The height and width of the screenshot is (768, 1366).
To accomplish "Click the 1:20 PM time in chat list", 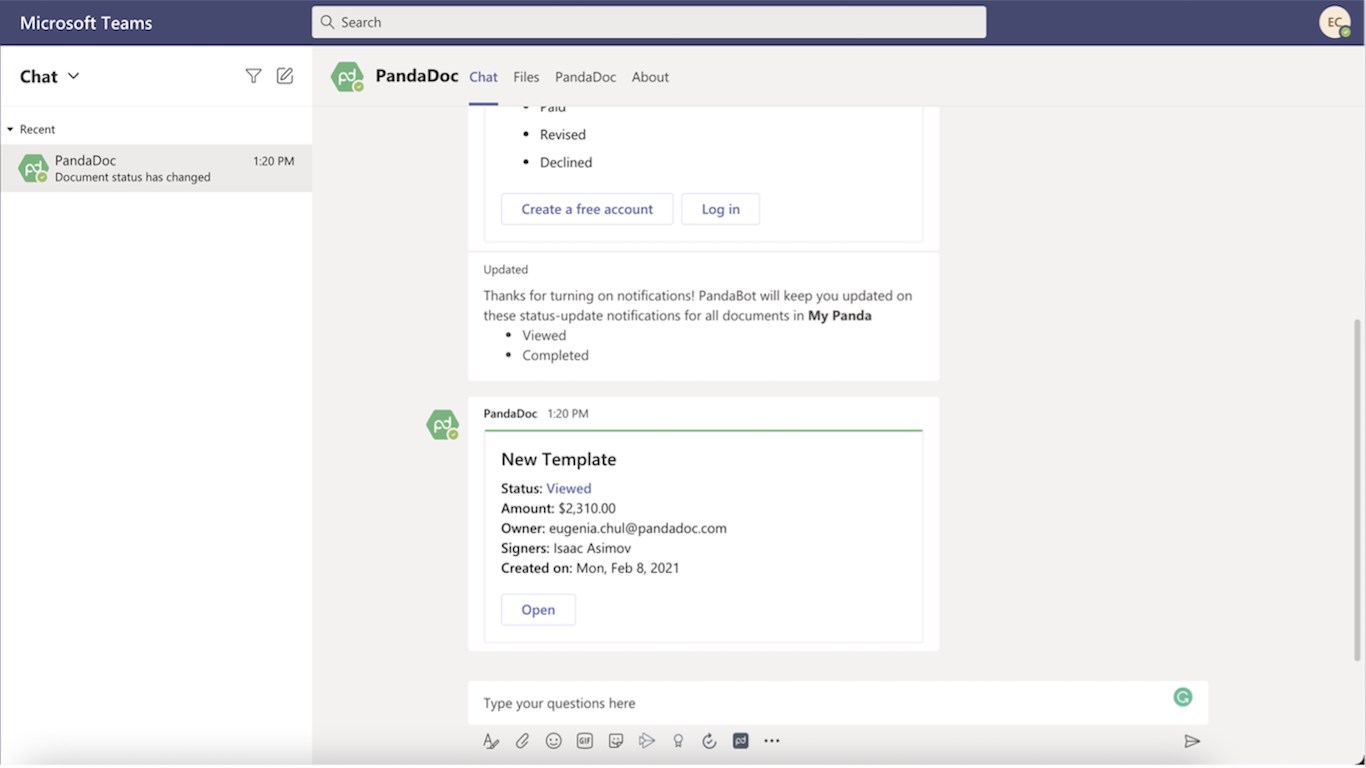I will [x=273, y=161].
